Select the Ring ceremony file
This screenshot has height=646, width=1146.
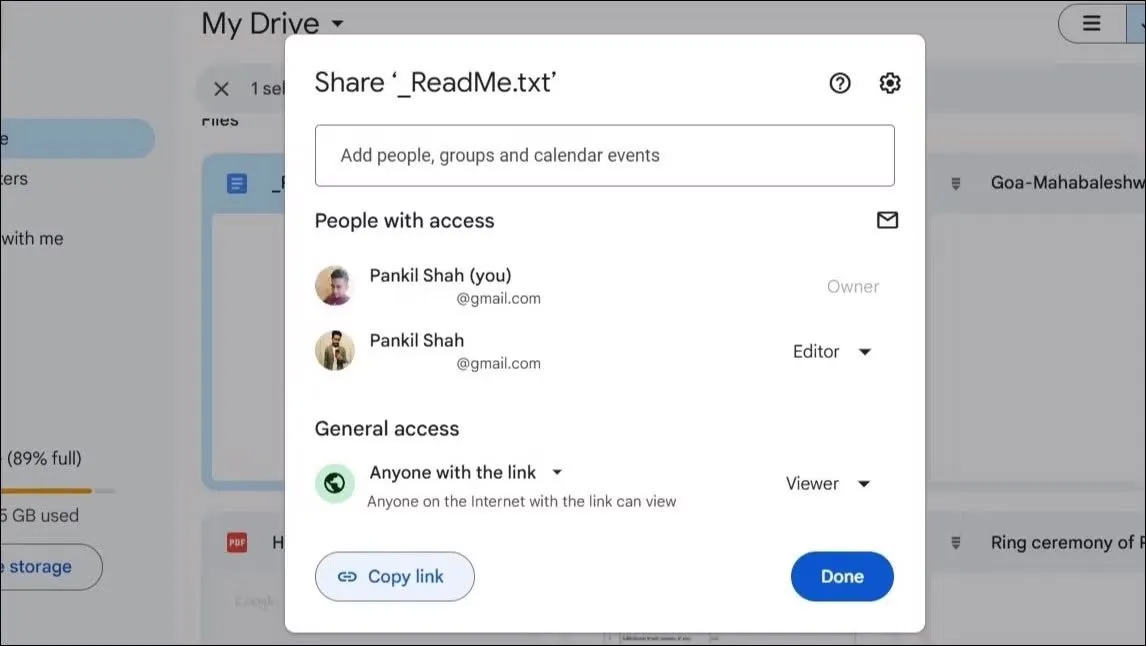(x=1060, y=543)
